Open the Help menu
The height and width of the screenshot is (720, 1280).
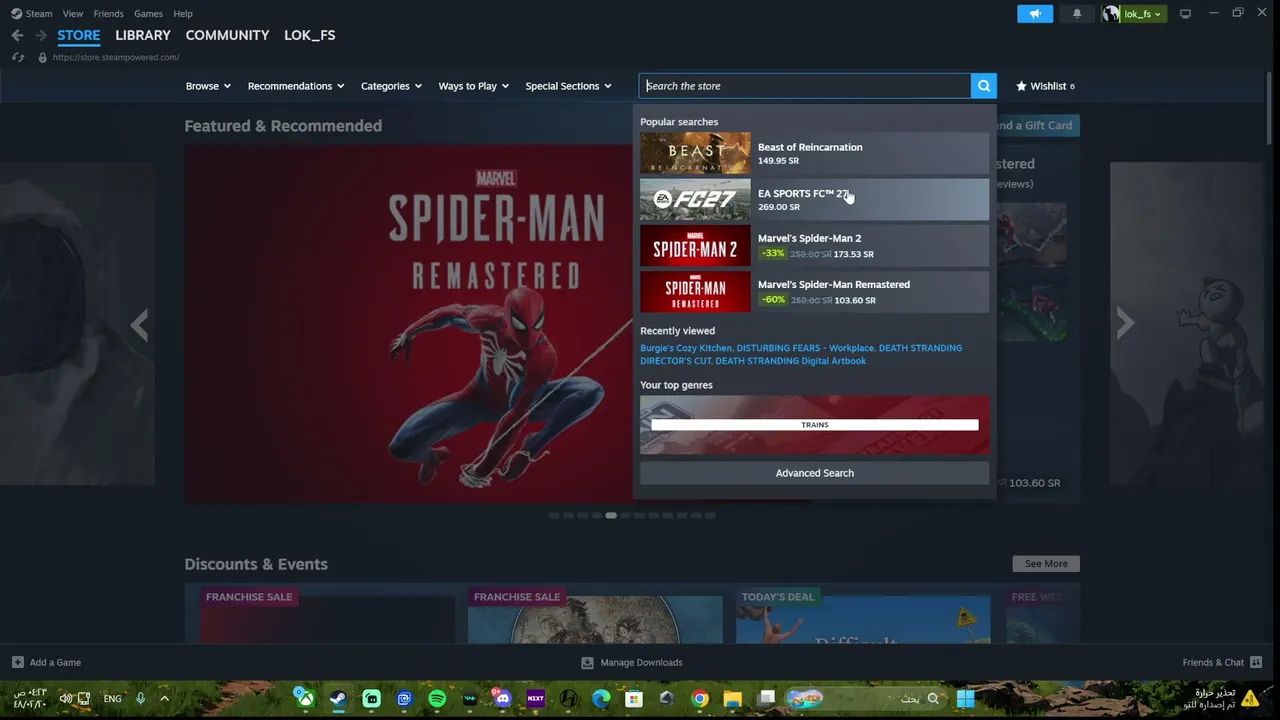[183, 14]
